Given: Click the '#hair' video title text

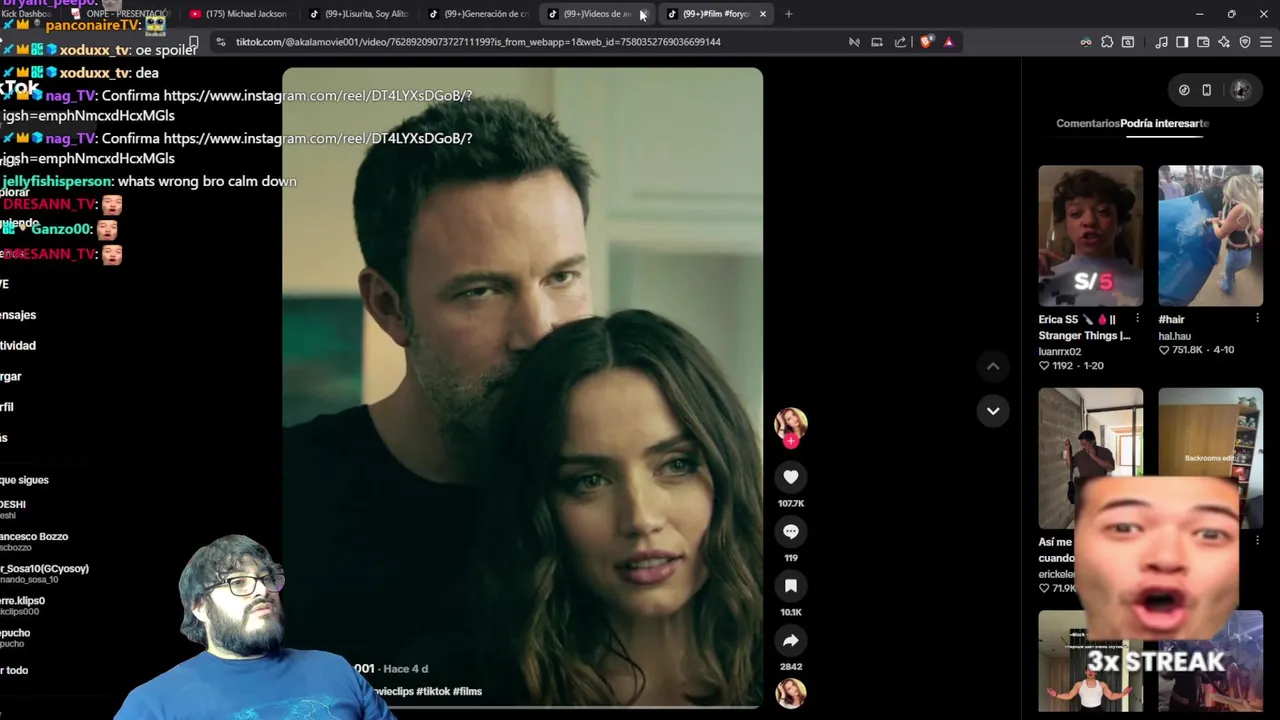Looking at the screenshot, I should [x=1171, y=320].
